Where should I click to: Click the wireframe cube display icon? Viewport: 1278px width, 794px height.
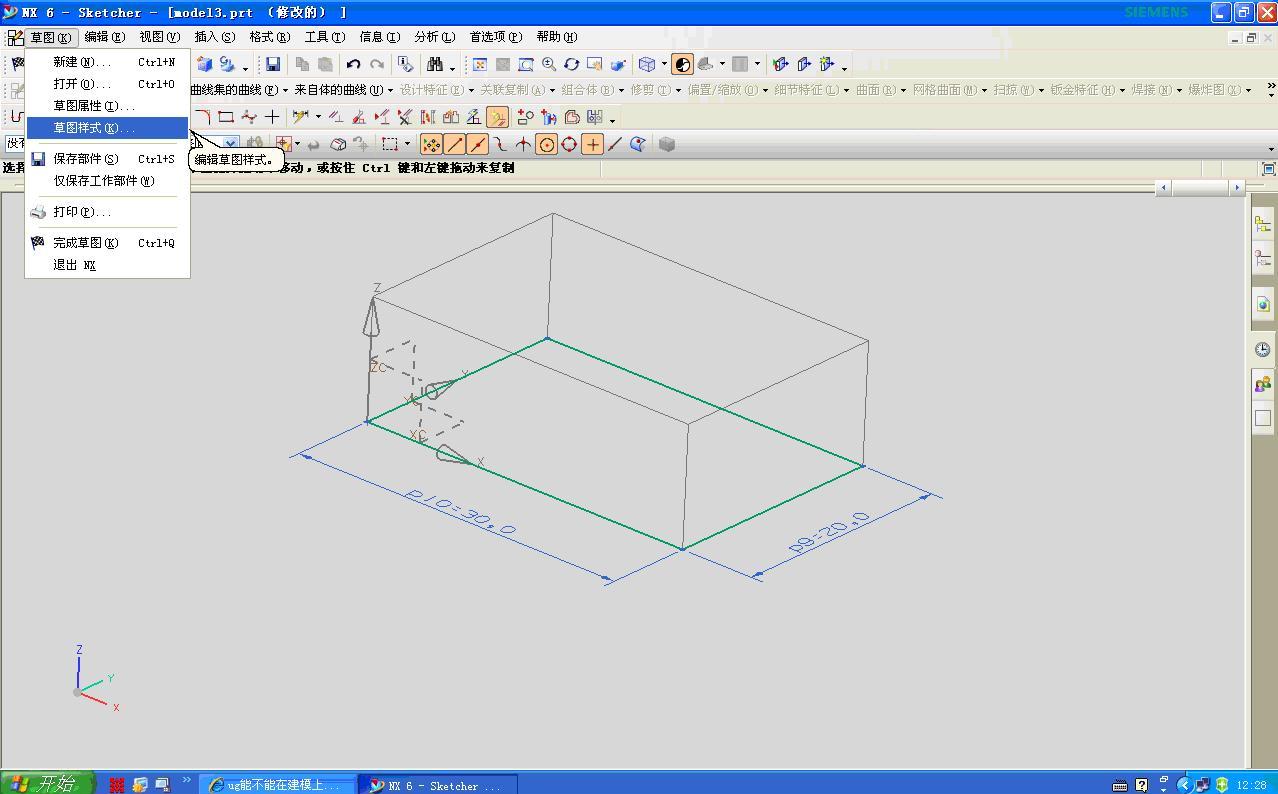(x=647, y=64)
